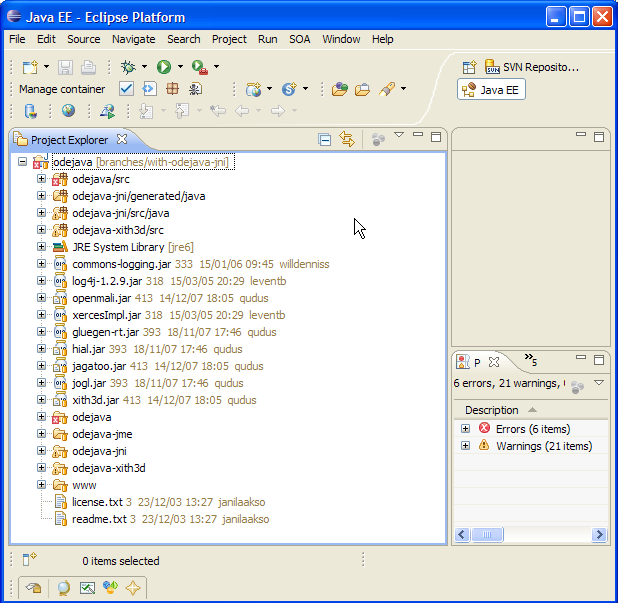Open the Project menu
Image resolution: width=618 pixels, height=603 pixels.
(x=229, y=39)
